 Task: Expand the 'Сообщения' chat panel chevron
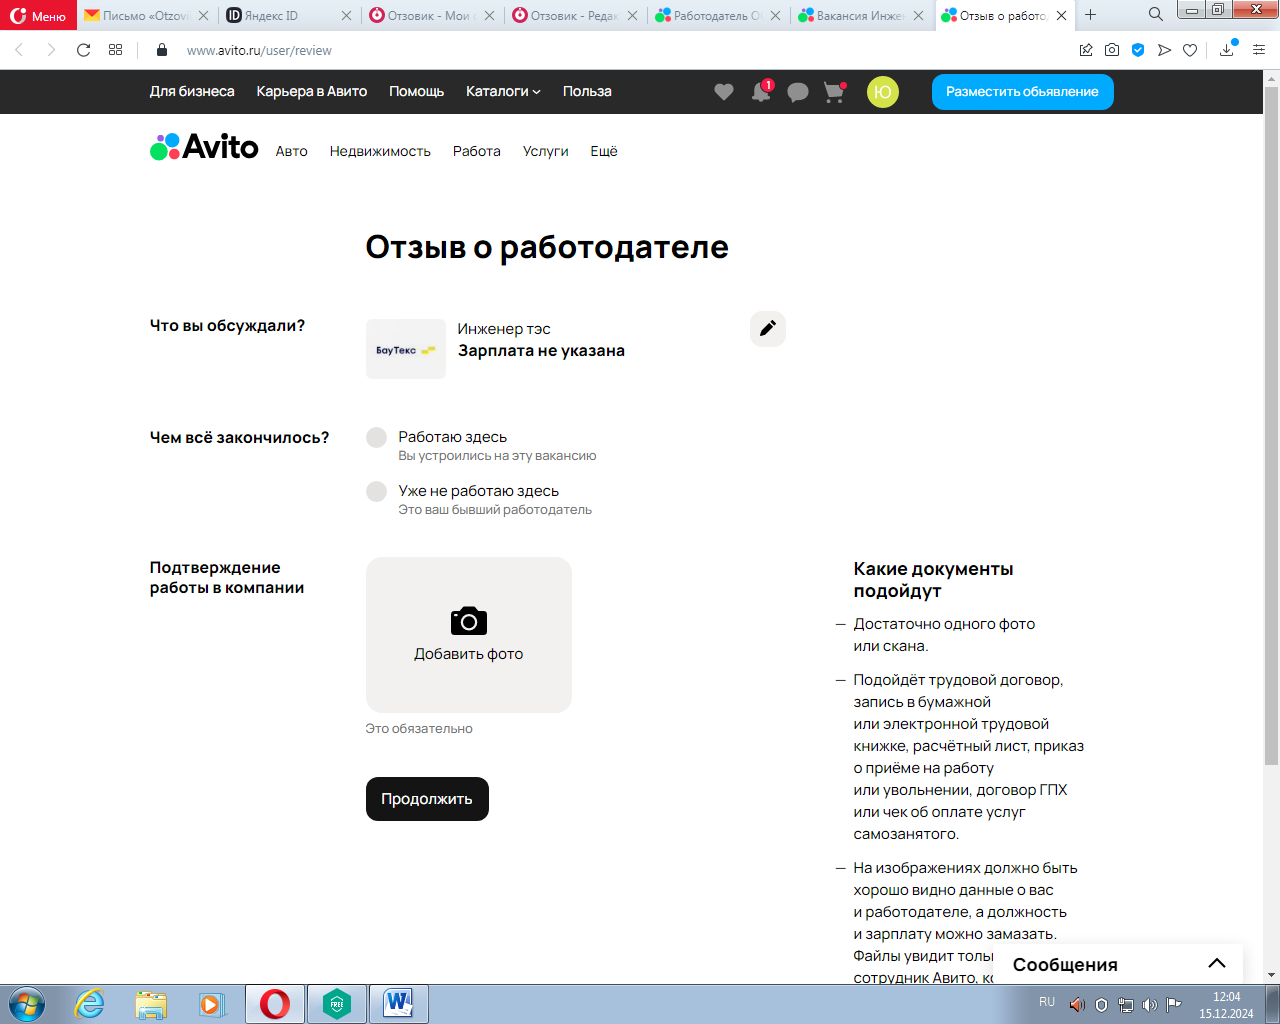pos(1216,964)
